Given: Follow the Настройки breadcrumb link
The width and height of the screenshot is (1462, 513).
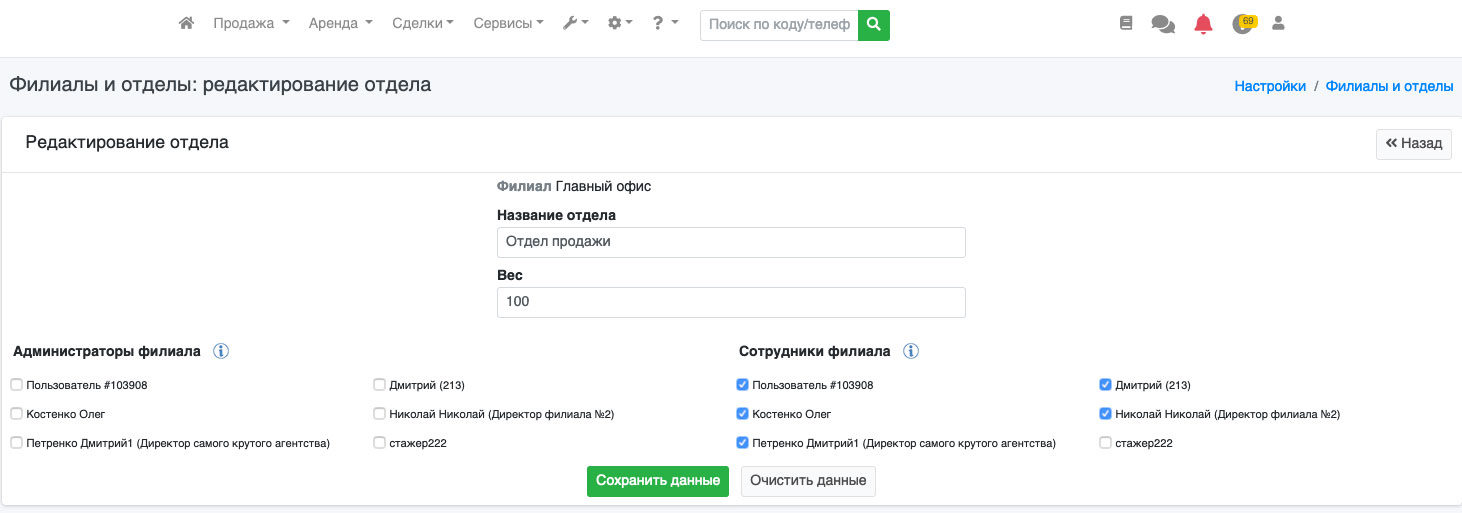Looking at the screenshot, I should click(1270, 86).
